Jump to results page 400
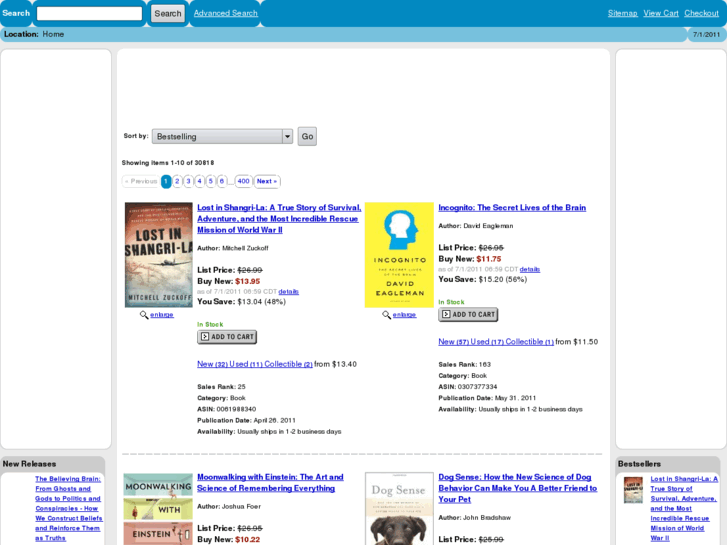Viewport: 727px width, 545px height. coord(243,181)
